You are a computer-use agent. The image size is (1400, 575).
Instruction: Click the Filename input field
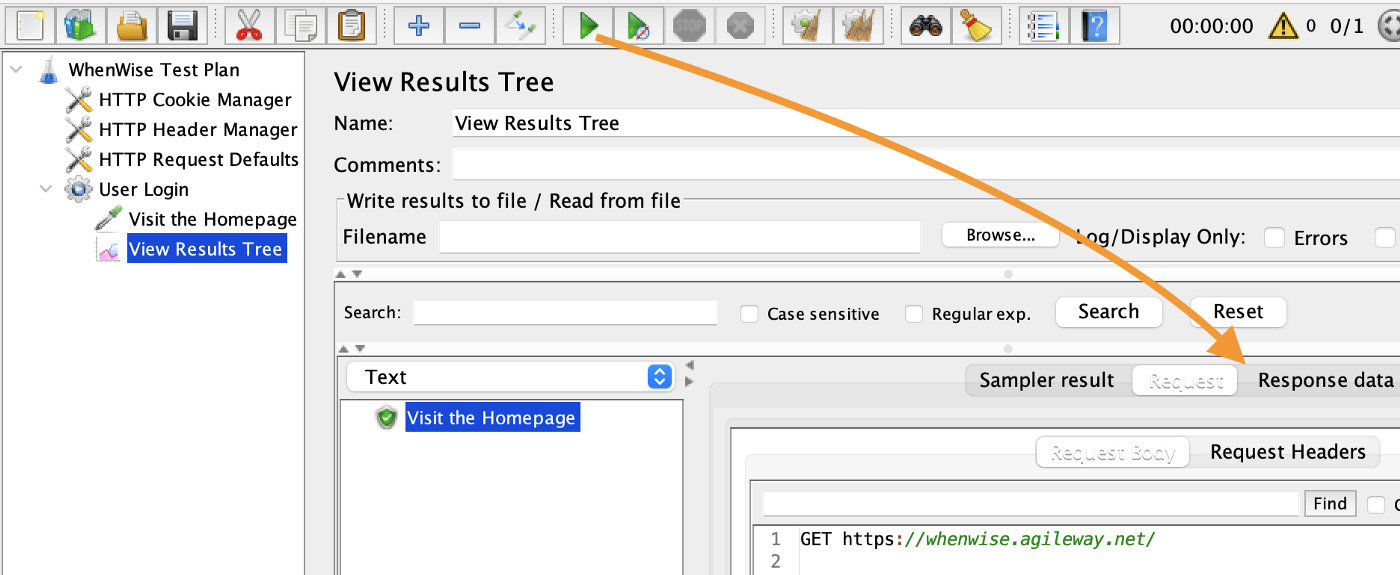pos(679,237)
